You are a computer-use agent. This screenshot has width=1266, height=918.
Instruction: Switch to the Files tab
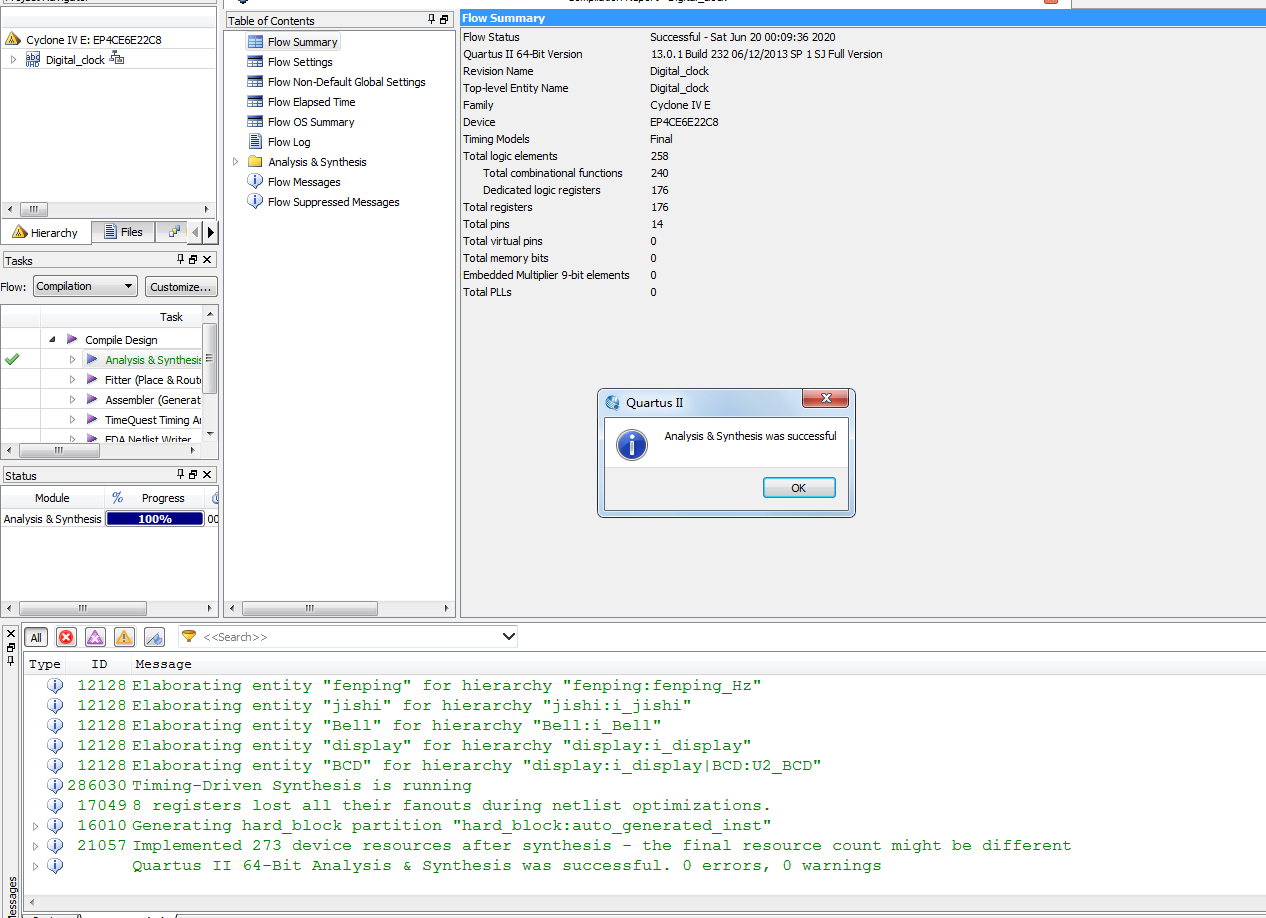point(122,232)
